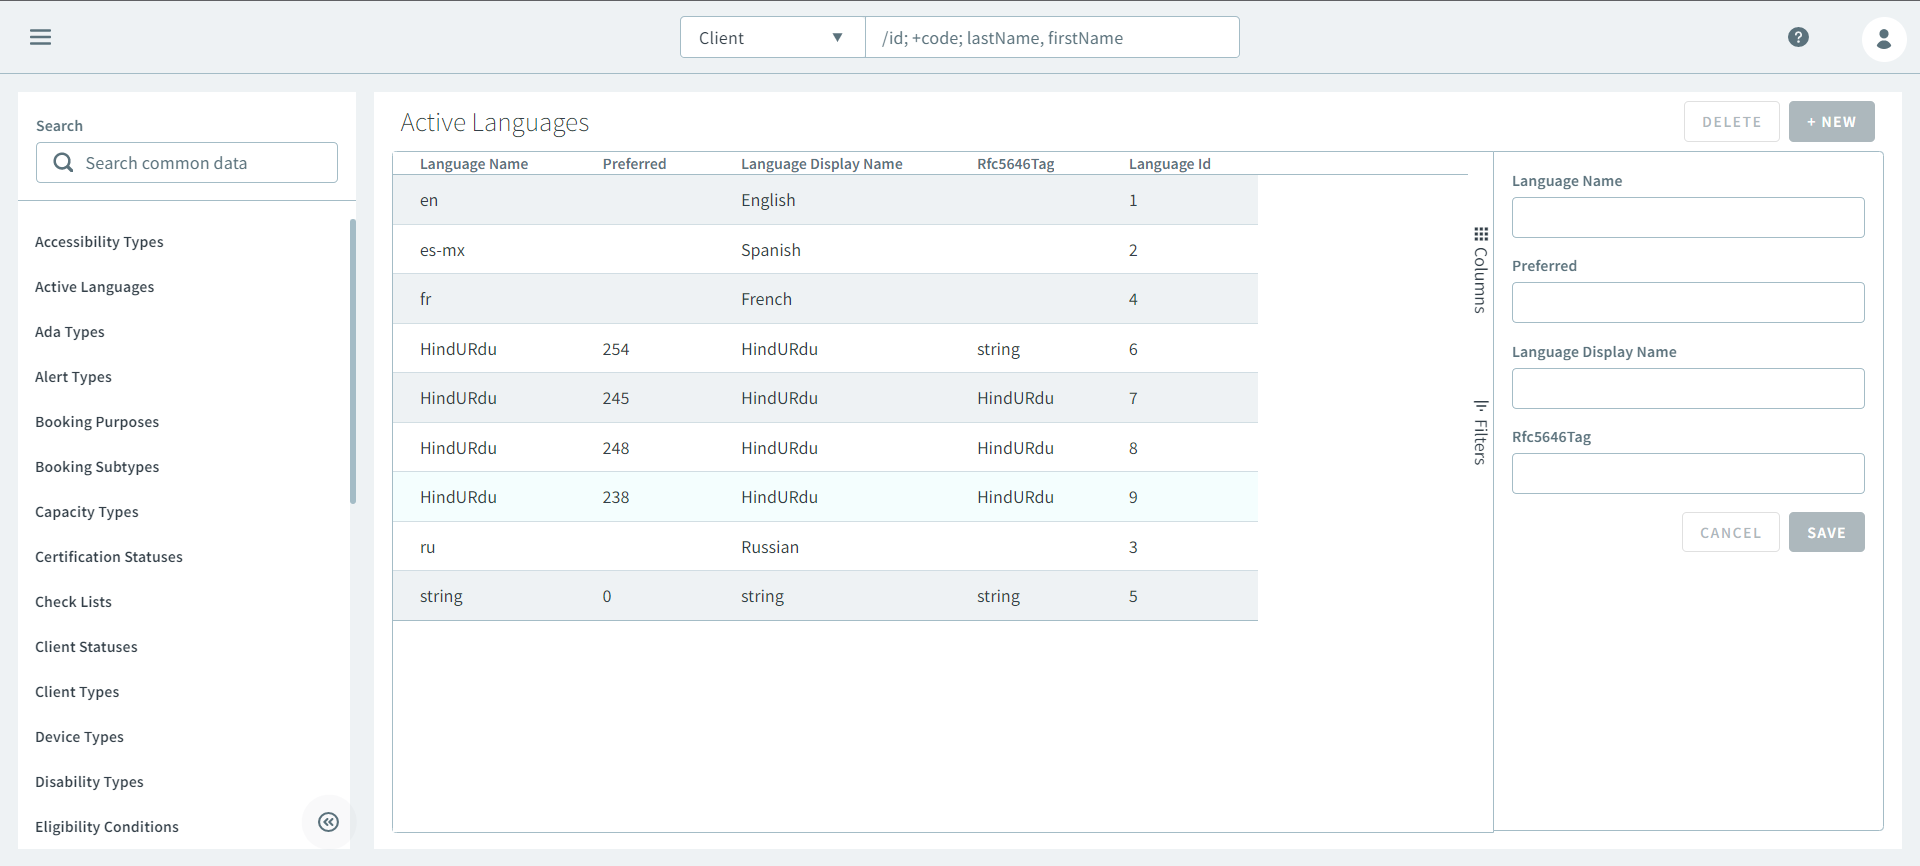Open Disability Types in sidebar
The width and height of the screenshot is (1920, 866).
(89, 782)
